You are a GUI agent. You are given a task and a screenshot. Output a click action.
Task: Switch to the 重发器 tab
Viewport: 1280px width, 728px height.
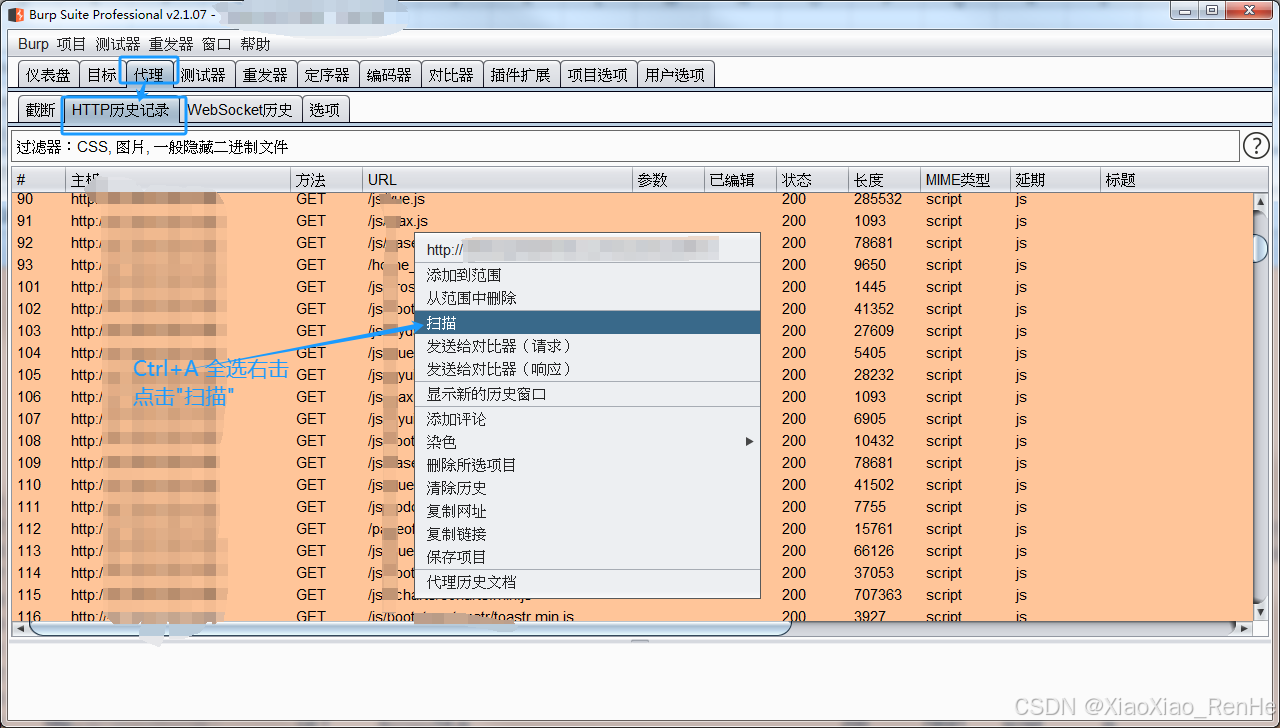point(265,75)
